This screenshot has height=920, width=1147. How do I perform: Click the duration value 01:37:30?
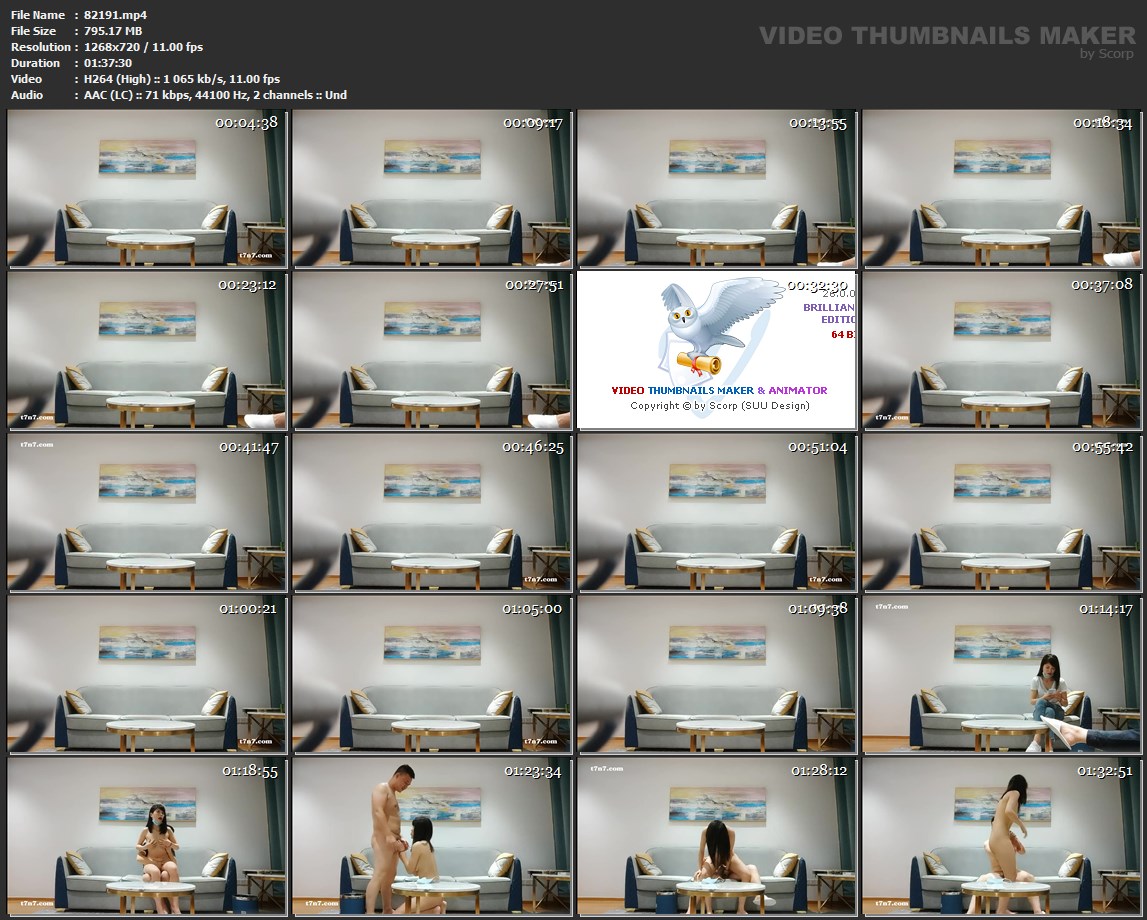click(108, 63)
